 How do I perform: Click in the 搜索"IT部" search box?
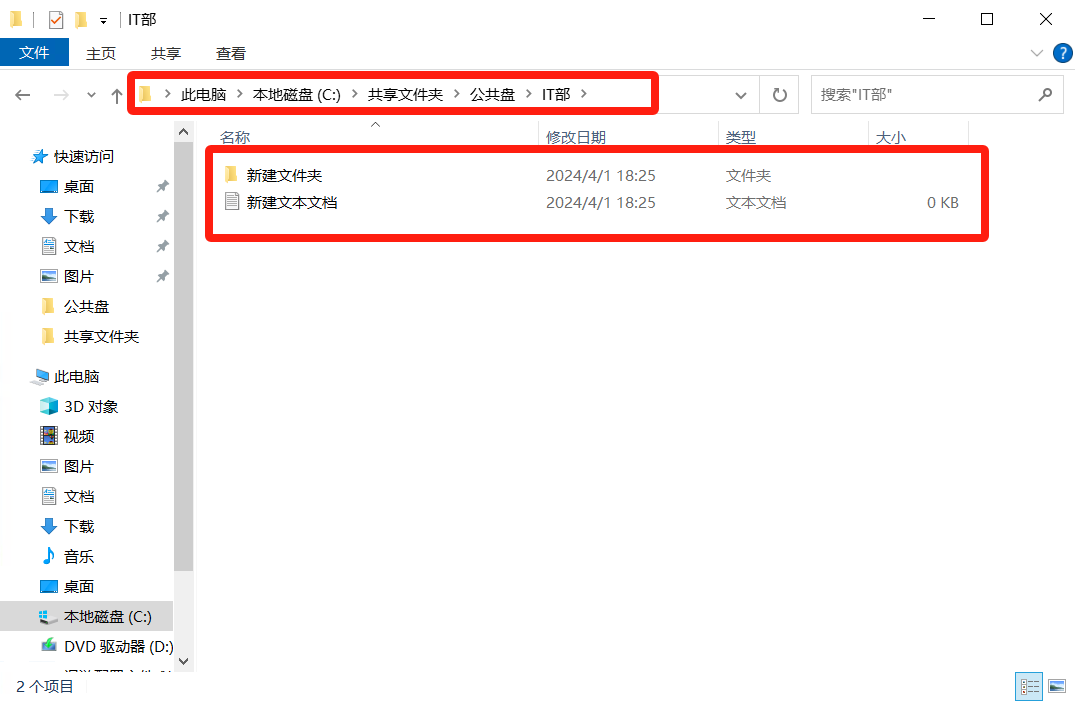coord(920,95)
